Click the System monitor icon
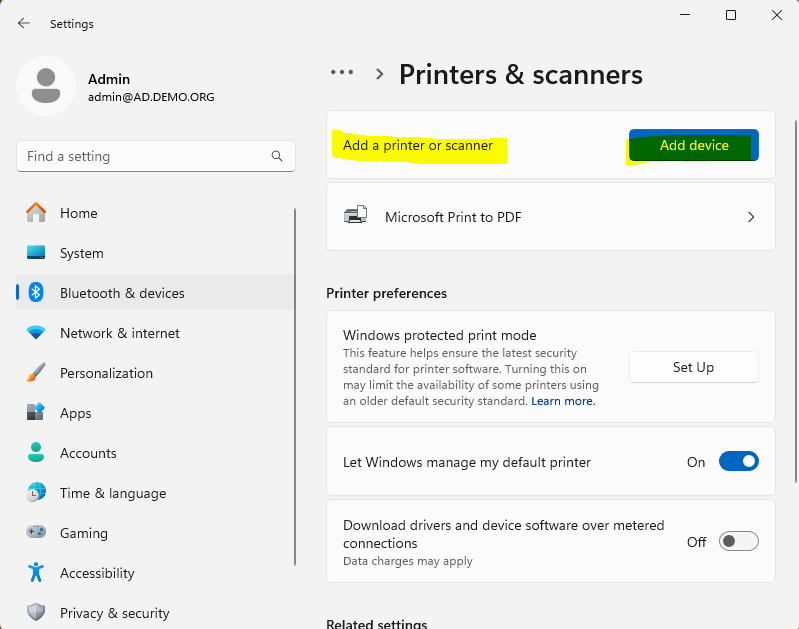Image resolution: width=799 pixels, height=629 pixels. [x=36, y=252]
